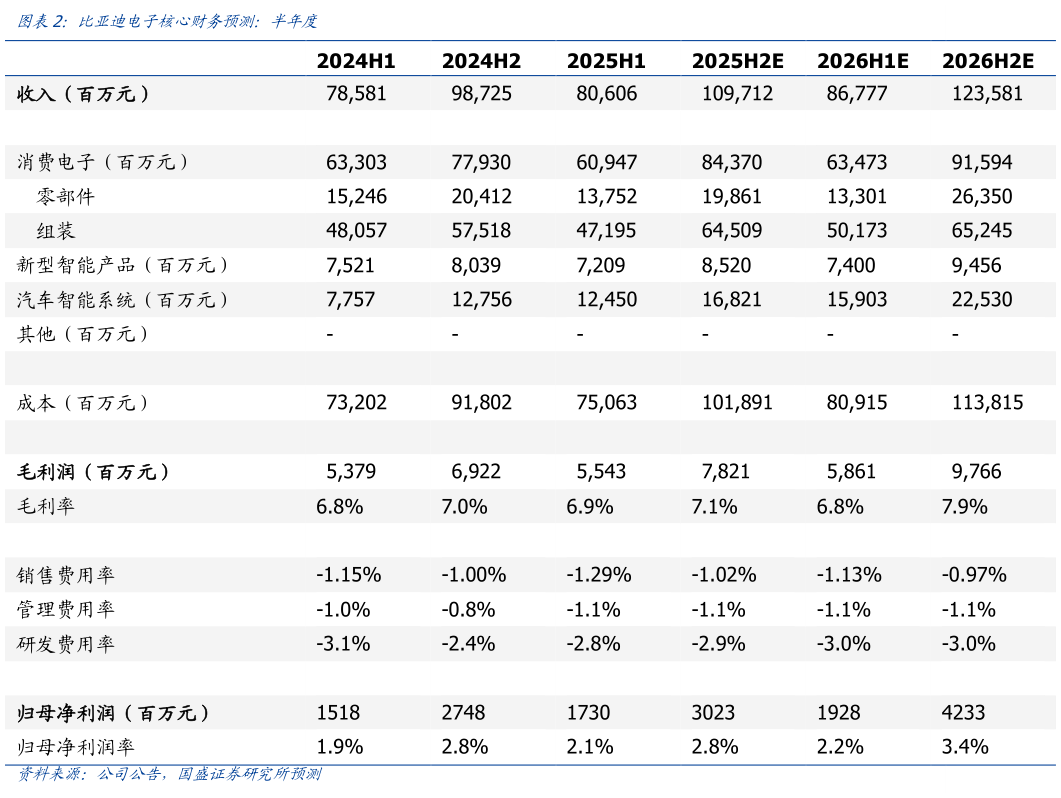This screenshot has height=798, width=1061.
Task: Click the sales expense rate -1.29%
Action: [x=599, y=575]
